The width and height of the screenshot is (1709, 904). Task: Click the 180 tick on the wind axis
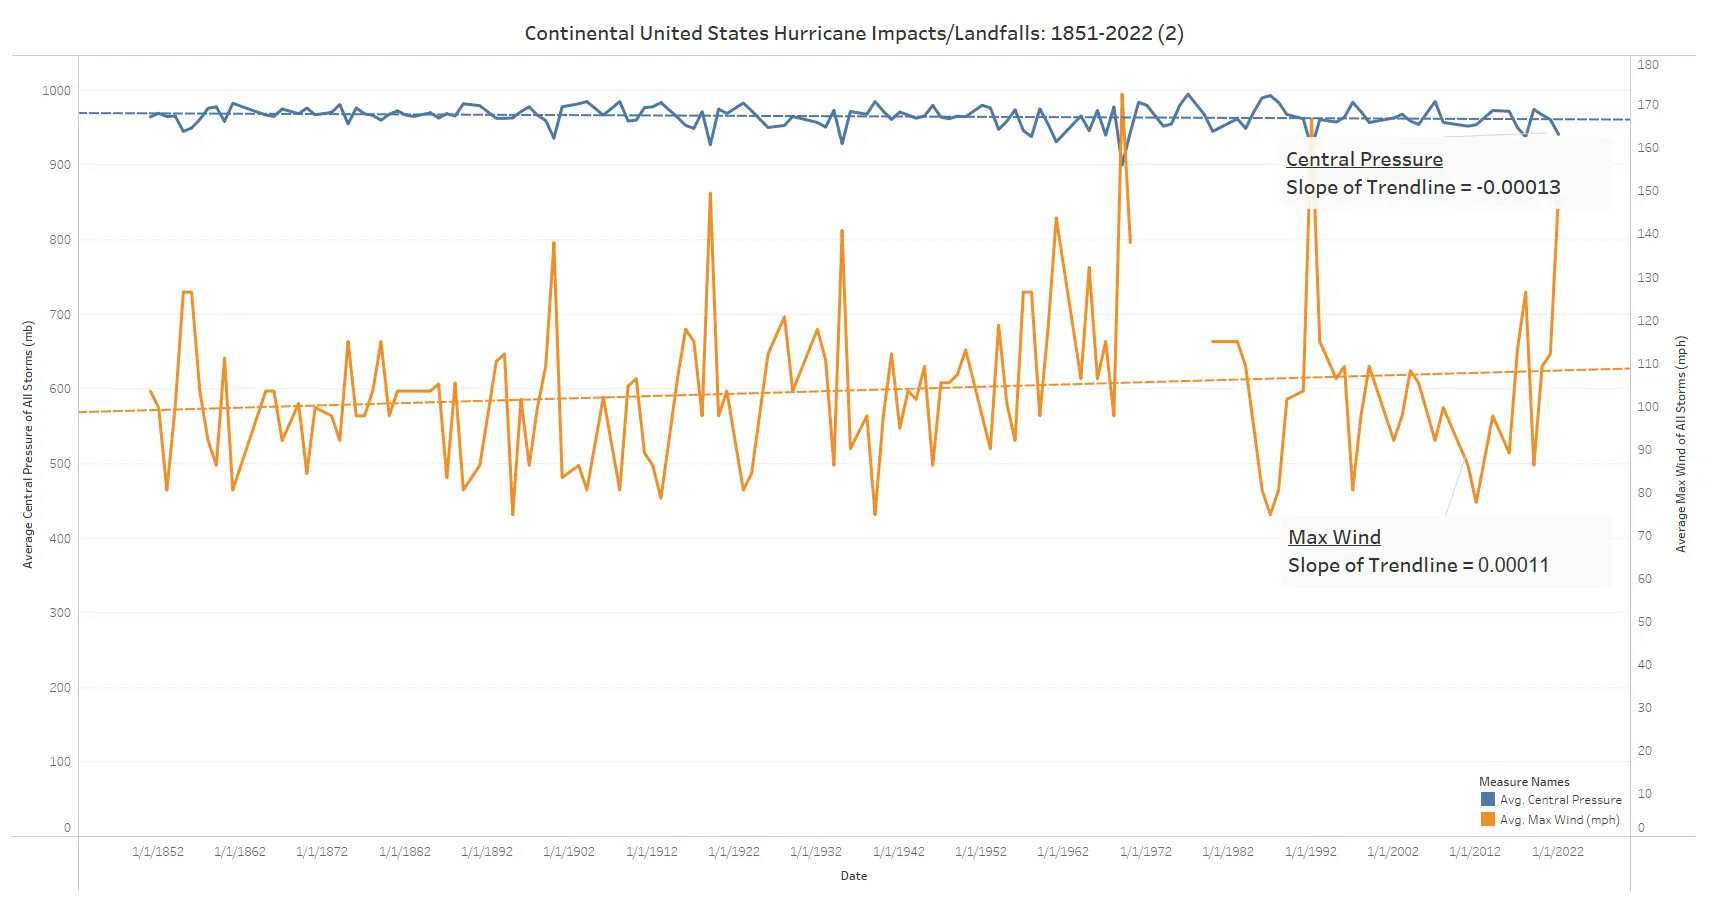(x=1647, y=65)
